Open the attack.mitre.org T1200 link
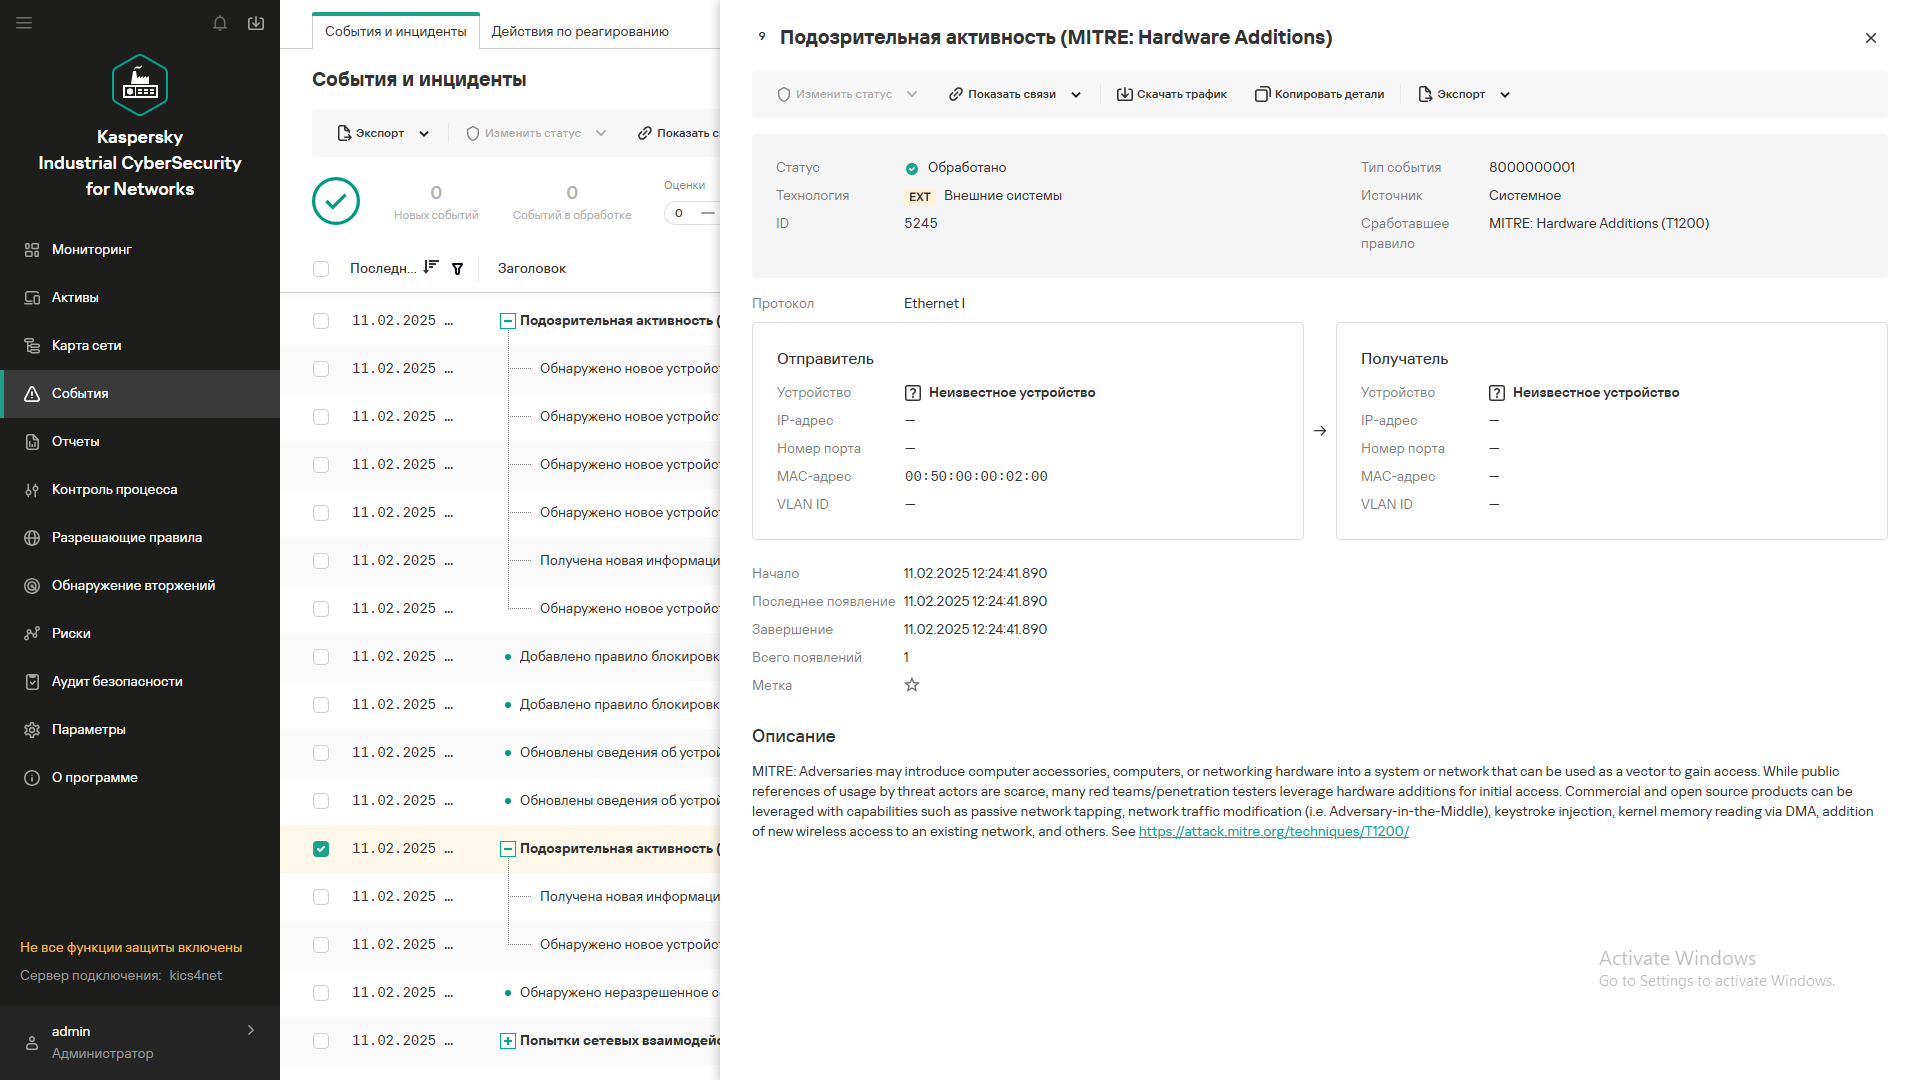The width and height of the screenshot is (1920, 1080). point(1274,831)
